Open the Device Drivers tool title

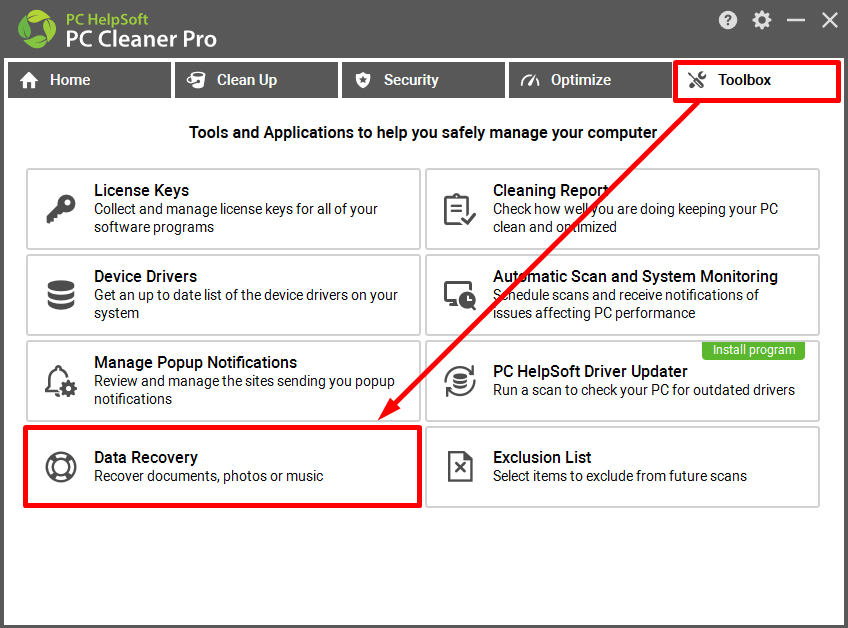(x=145, y=276)
